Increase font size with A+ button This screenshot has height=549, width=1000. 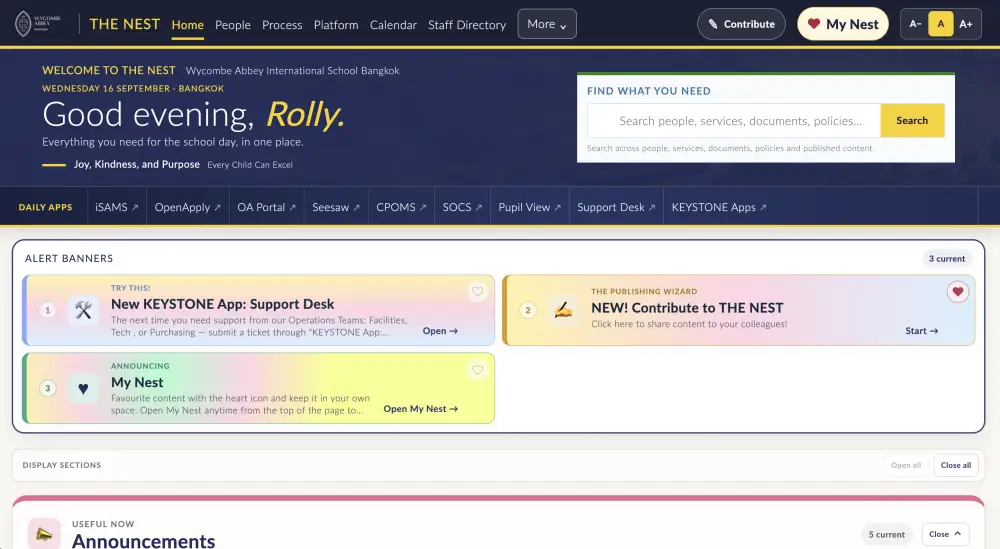[966, 24]
